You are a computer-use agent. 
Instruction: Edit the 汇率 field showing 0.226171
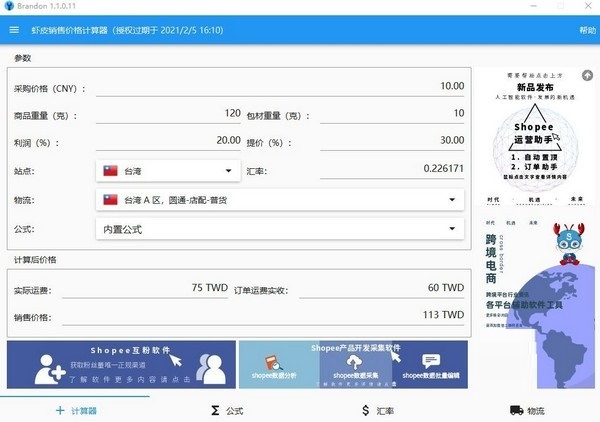pos(392,169)
